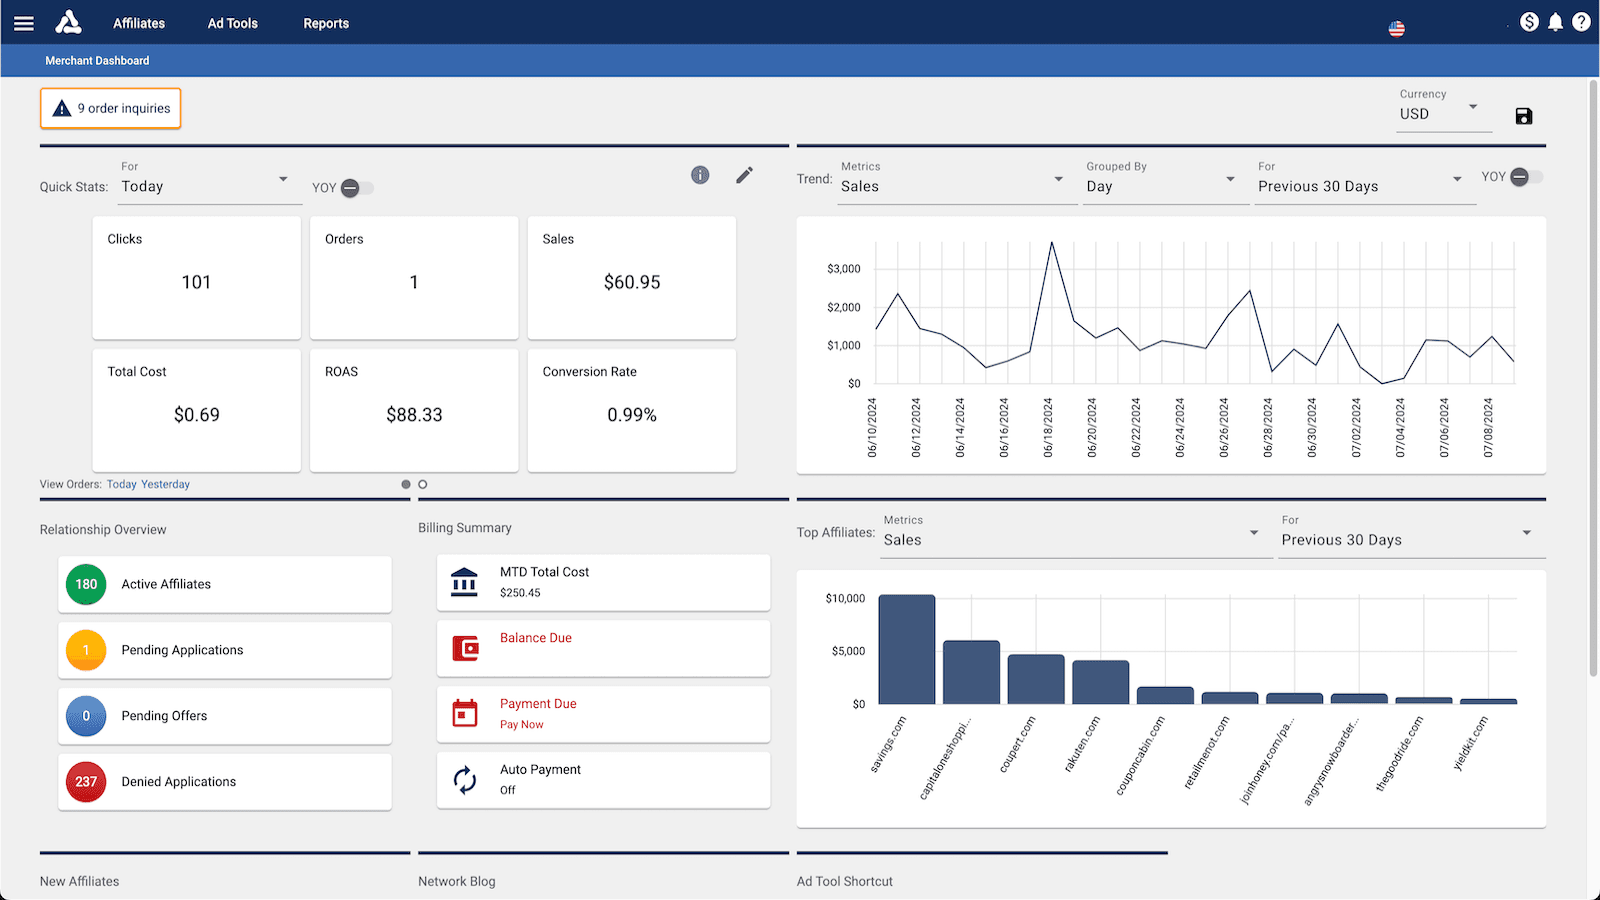1600x900 pixels.
Task: Open the hamburger navigation menu
Action: [x=23, y=23]
